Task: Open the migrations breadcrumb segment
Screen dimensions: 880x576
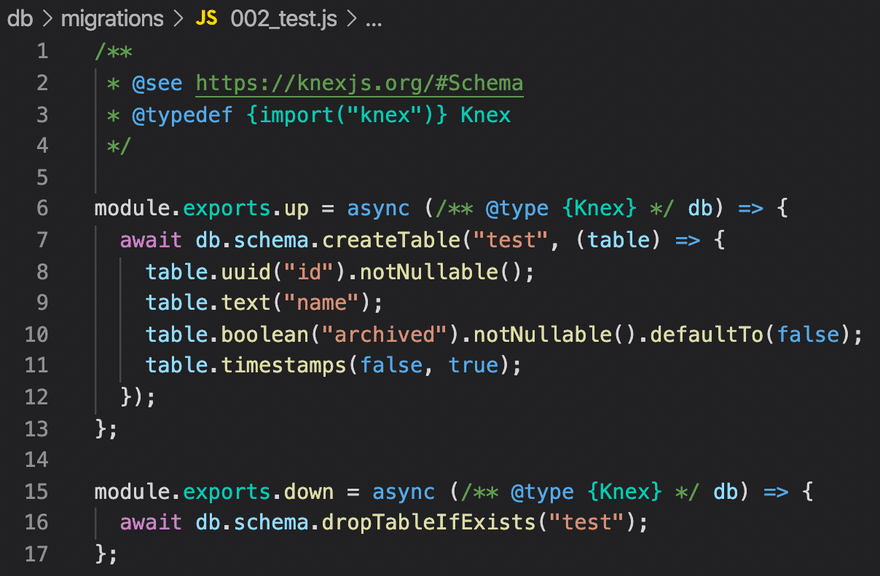Action: pos(111,18)
